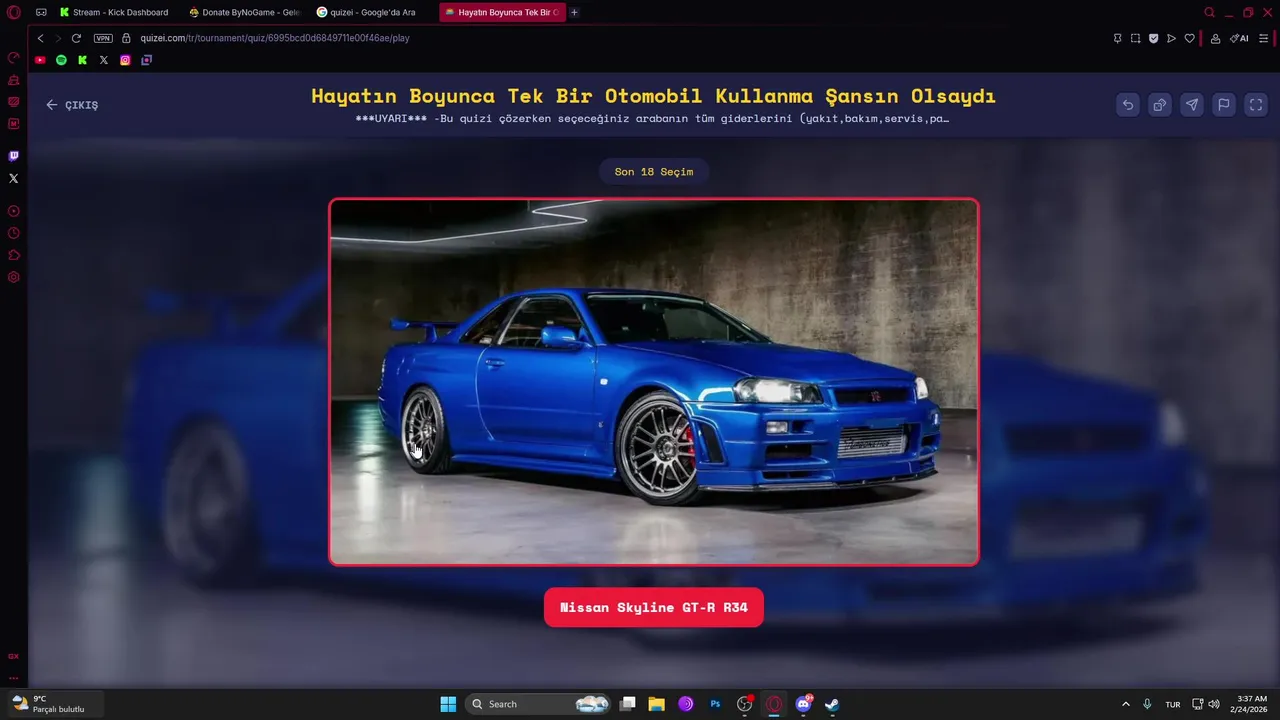
Task: Open History clock icon in sidebar
Action: (x=14, y=233)
